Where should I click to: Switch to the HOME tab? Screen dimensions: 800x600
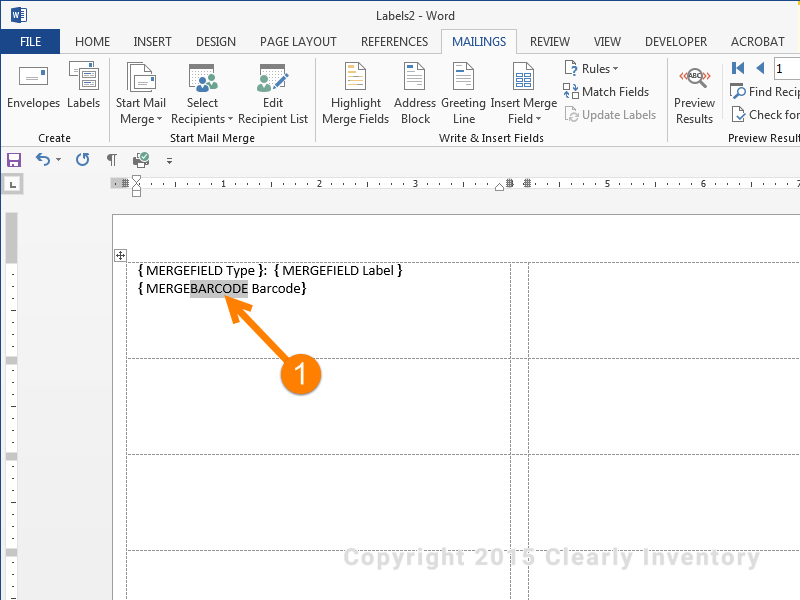coord(92,41)
